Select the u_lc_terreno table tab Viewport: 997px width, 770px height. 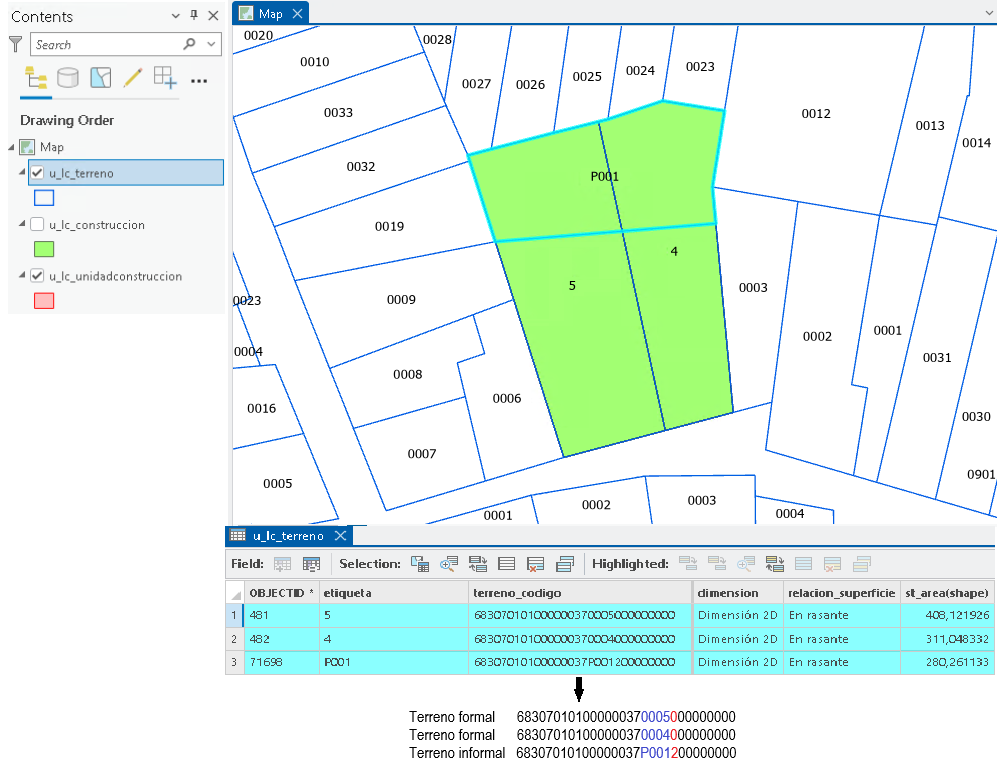click(x=288, y=536)
